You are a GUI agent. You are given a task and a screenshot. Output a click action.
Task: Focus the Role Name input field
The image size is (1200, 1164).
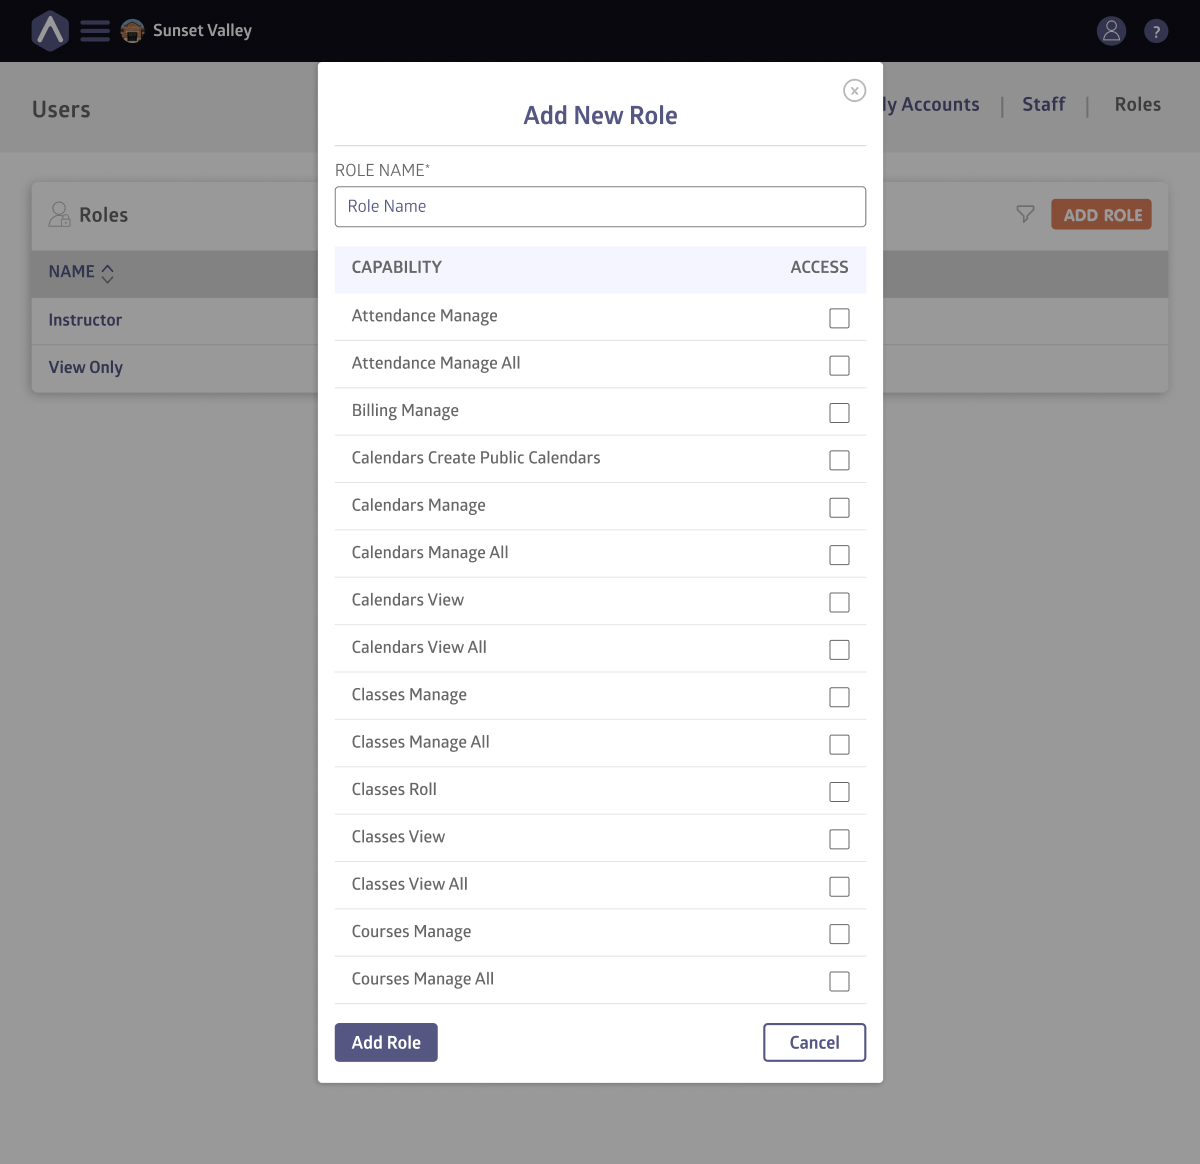pyautogui.click(x=600, y=207)
